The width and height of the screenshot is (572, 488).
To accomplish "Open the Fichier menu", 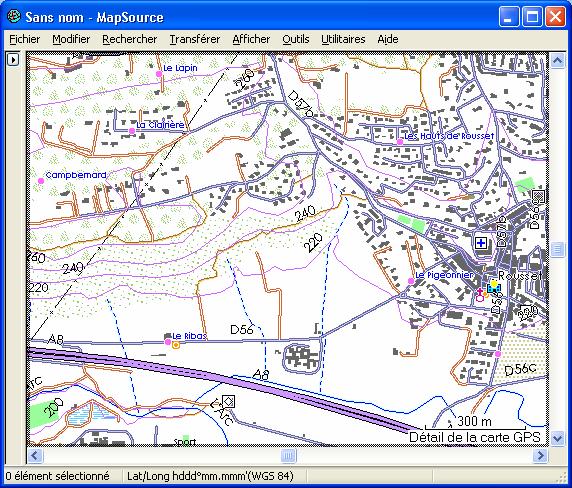I will click(x=24, y=39).
